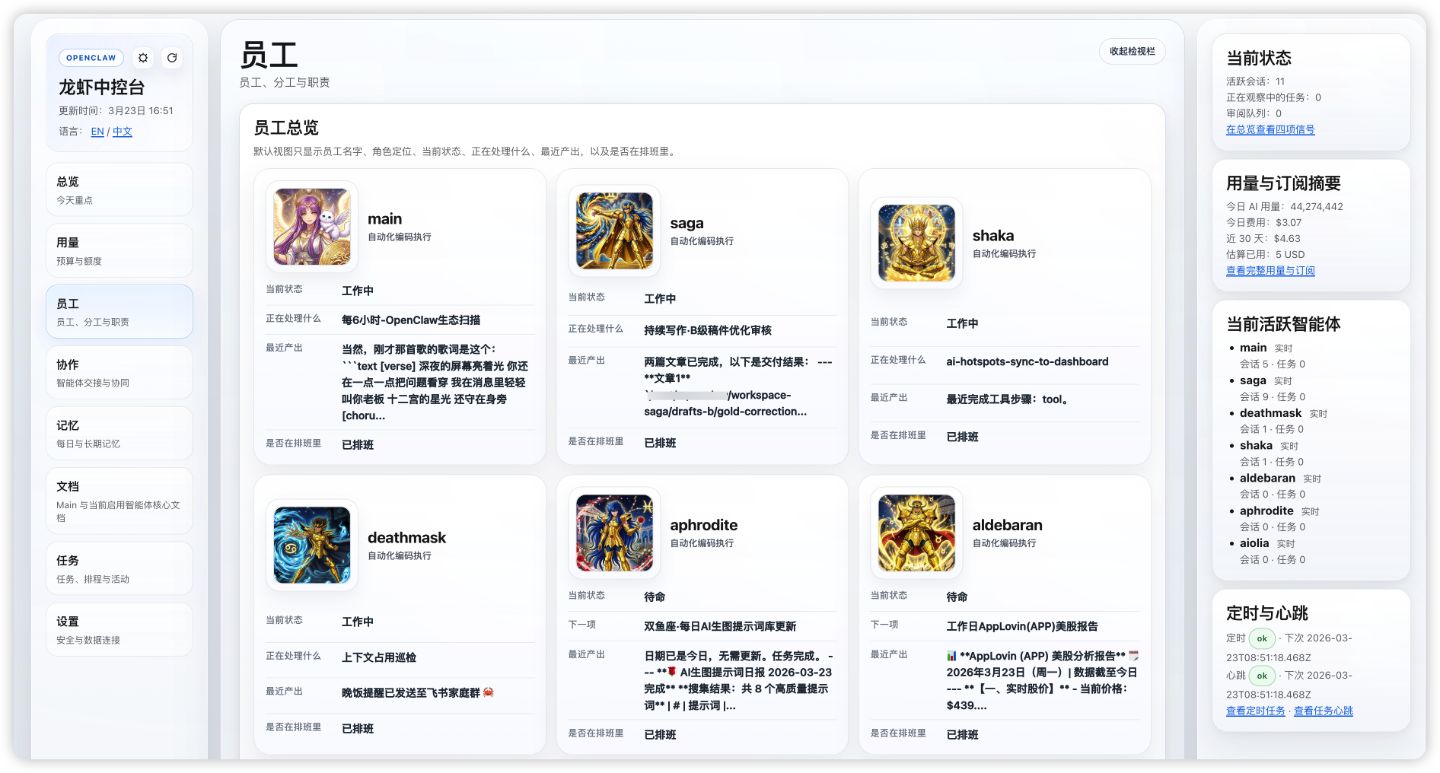Click the main name in the employee card
The height and width of the screenshot is (773, 1440).
385,219
